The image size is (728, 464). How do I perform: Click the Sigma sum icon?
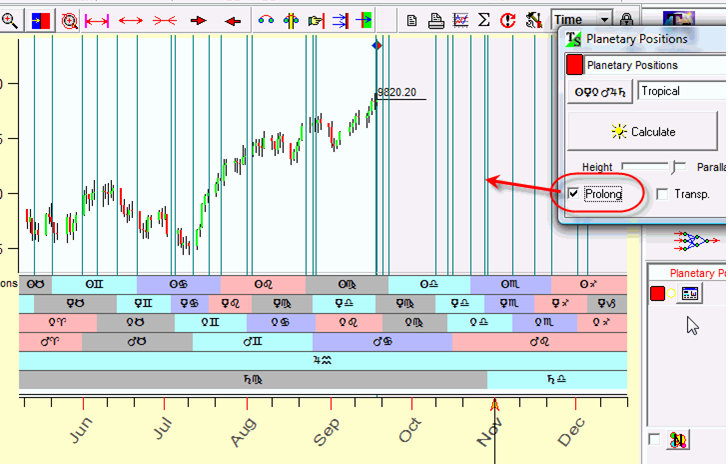(x=484, y=20)
